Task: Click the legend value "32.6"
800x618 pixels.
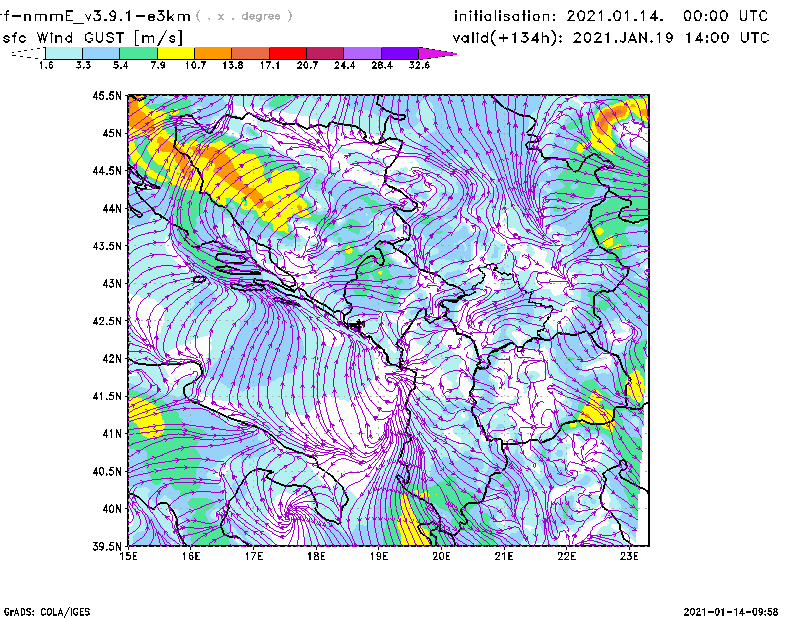Action: click(419, 65)
